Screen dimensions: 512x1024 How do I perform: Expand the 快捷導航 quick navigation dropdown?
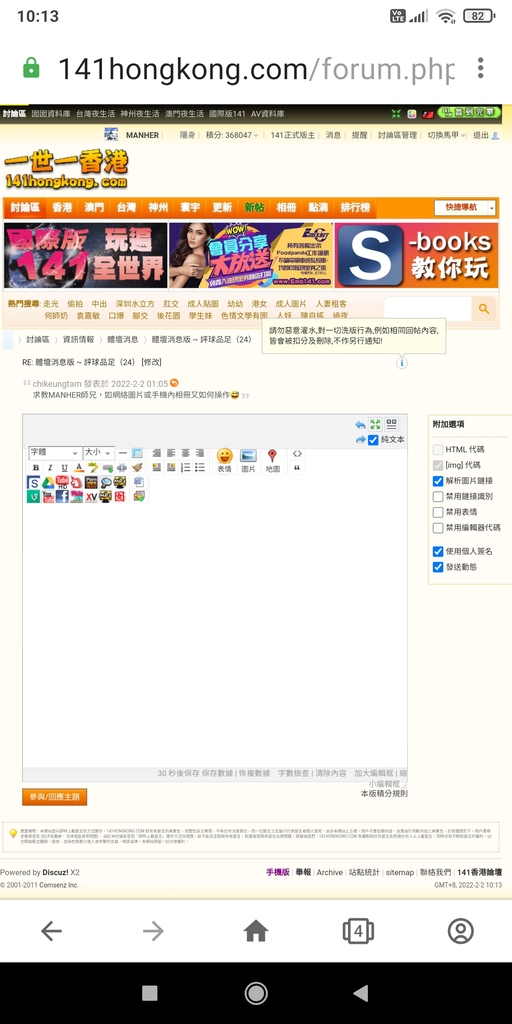click(x=465, y=208)
